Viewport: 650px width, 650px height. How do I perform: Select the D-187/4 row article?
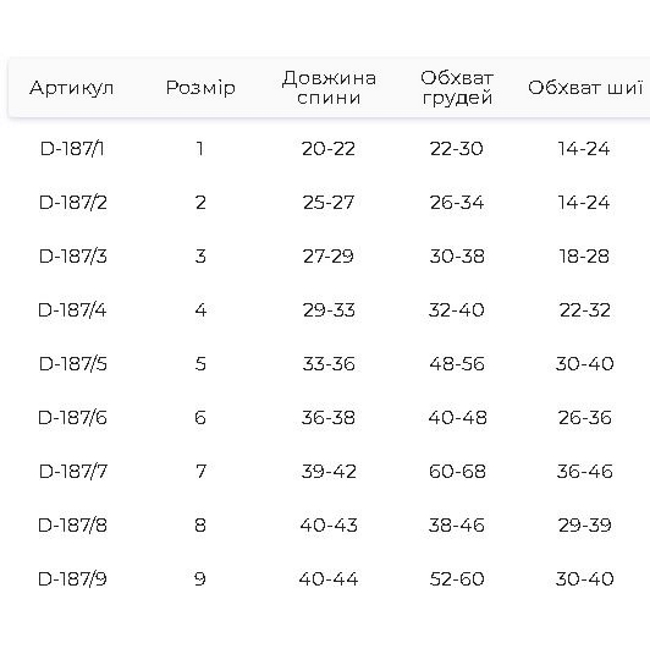[73, 310]
